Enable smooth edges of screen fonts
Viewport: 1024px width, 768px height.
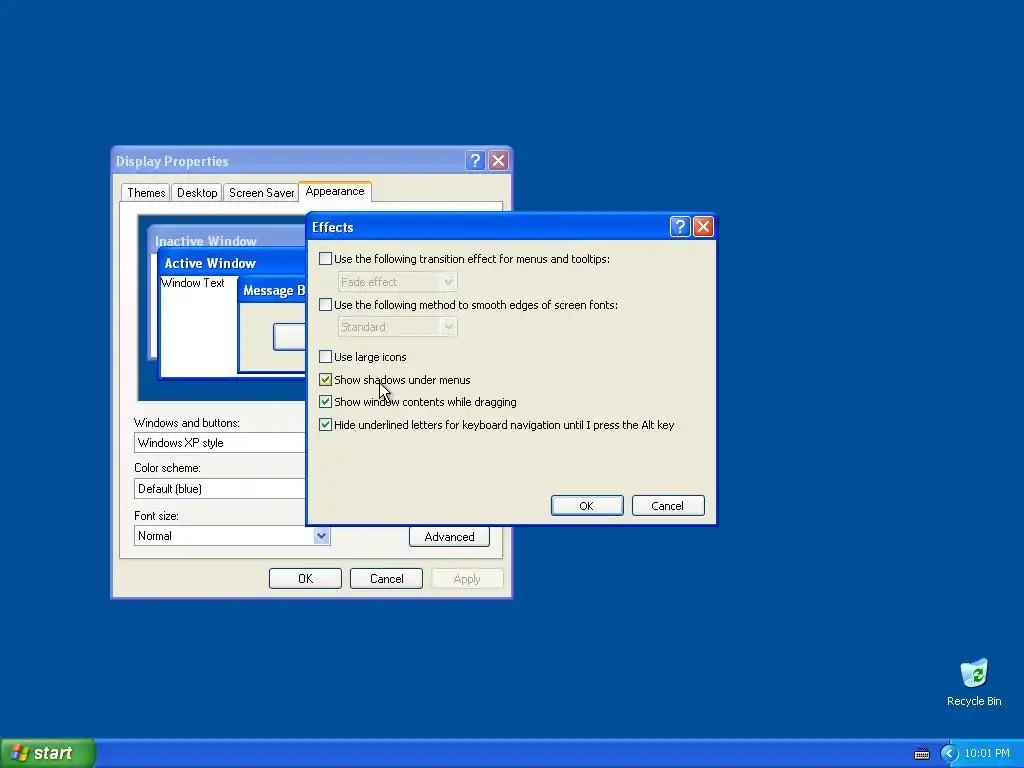[325, 304]
